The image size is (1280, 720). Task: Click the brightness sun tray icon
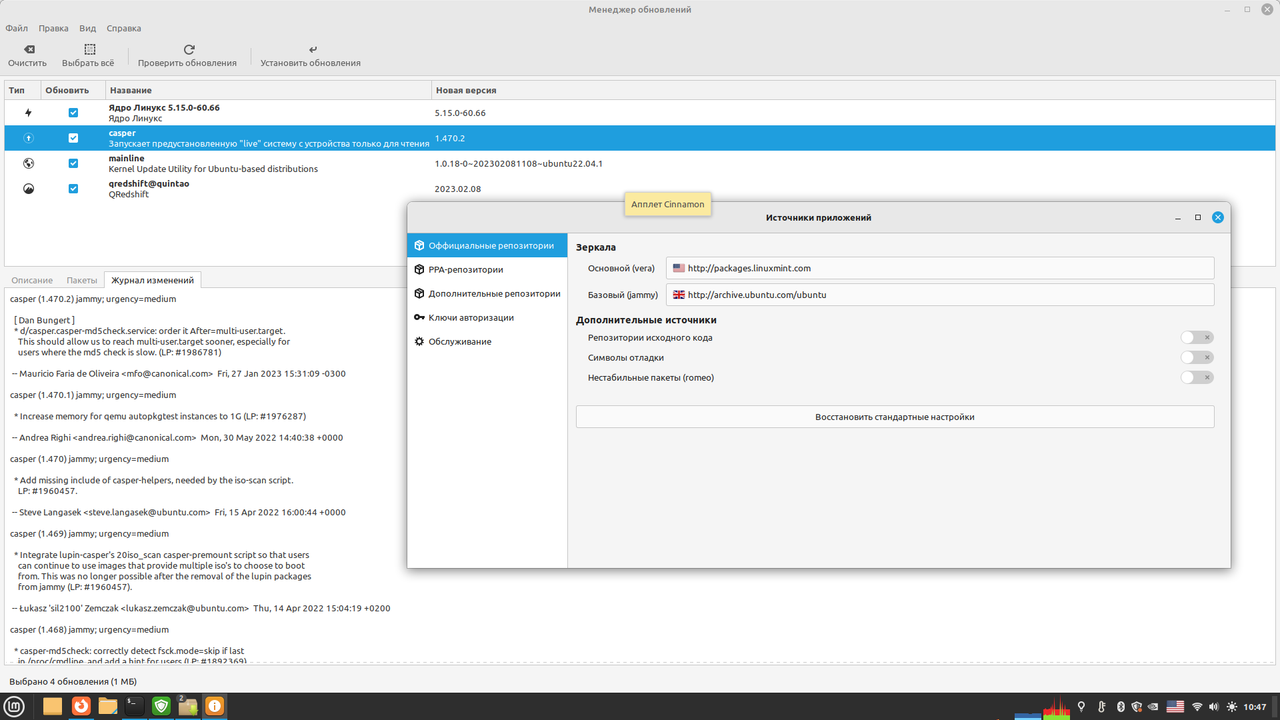coord(1232,706)
